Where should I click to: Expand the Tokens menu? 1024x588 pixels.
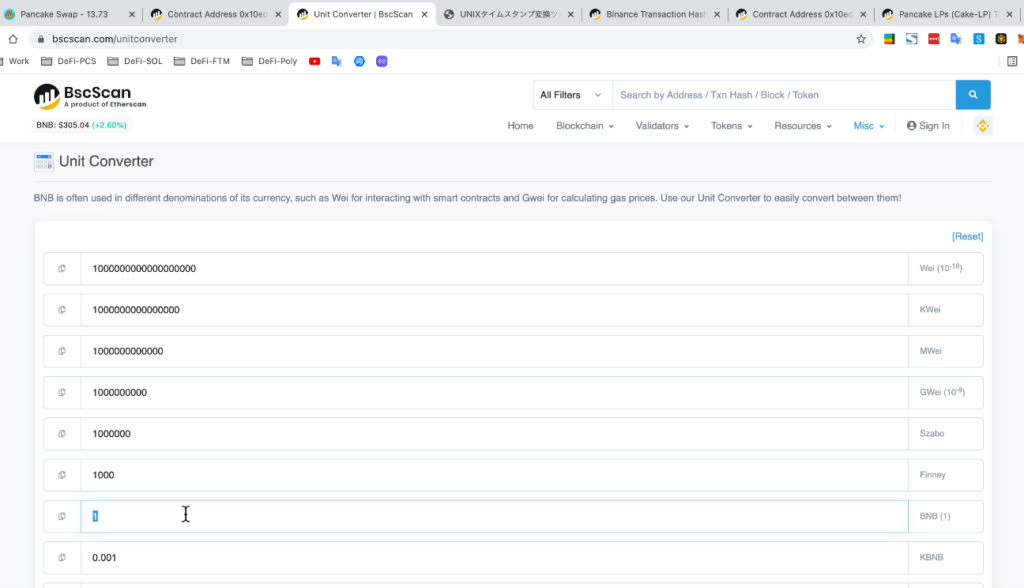731,125
